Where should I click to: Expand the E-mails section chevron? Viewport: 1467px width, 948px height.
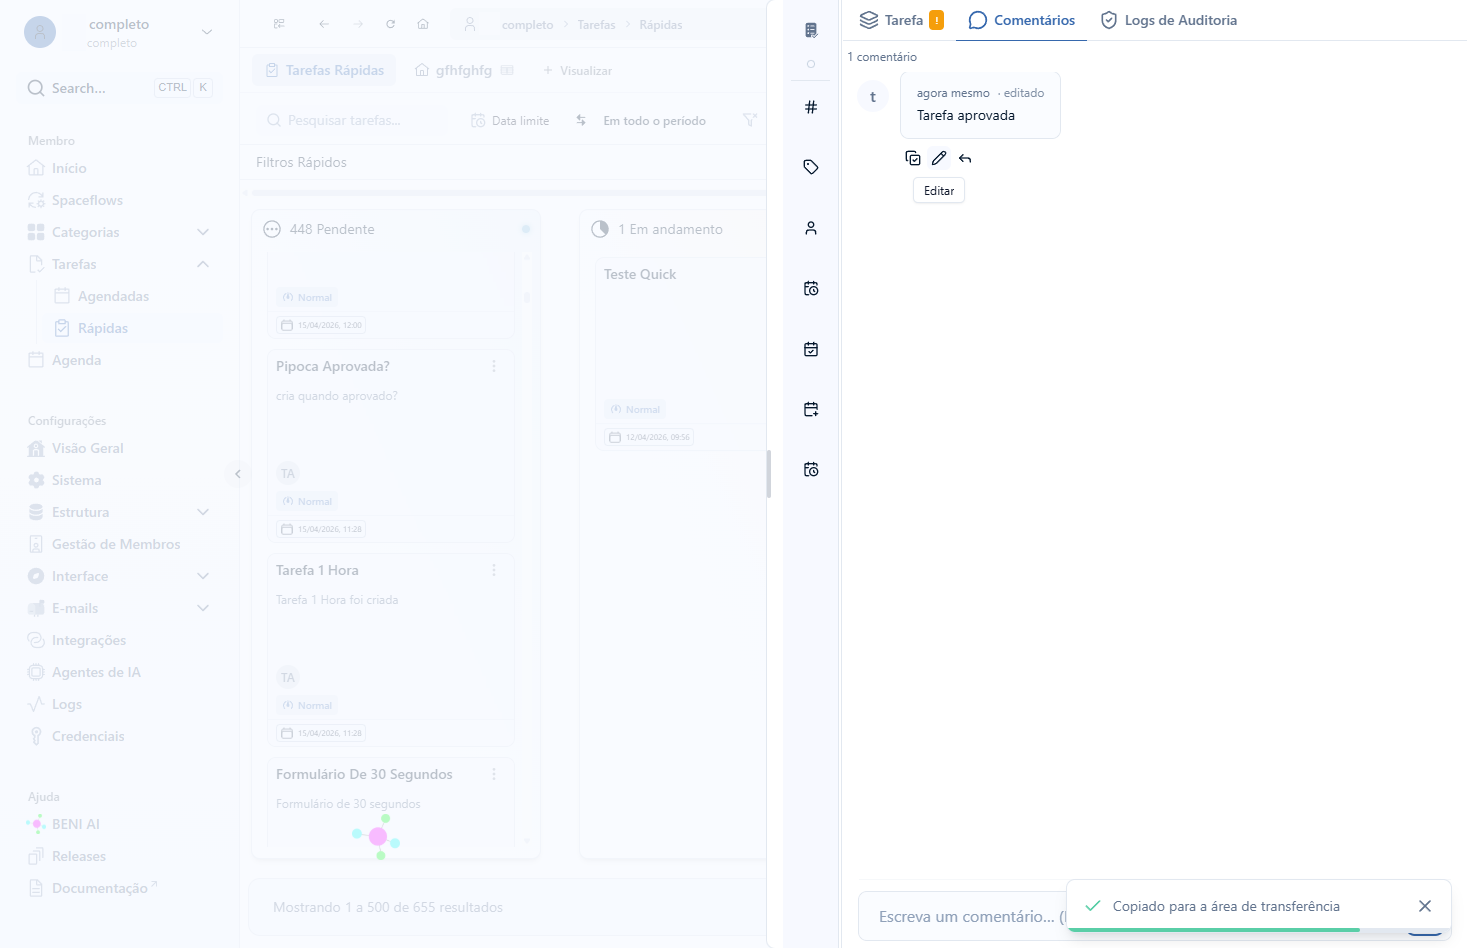coord(203,608)
